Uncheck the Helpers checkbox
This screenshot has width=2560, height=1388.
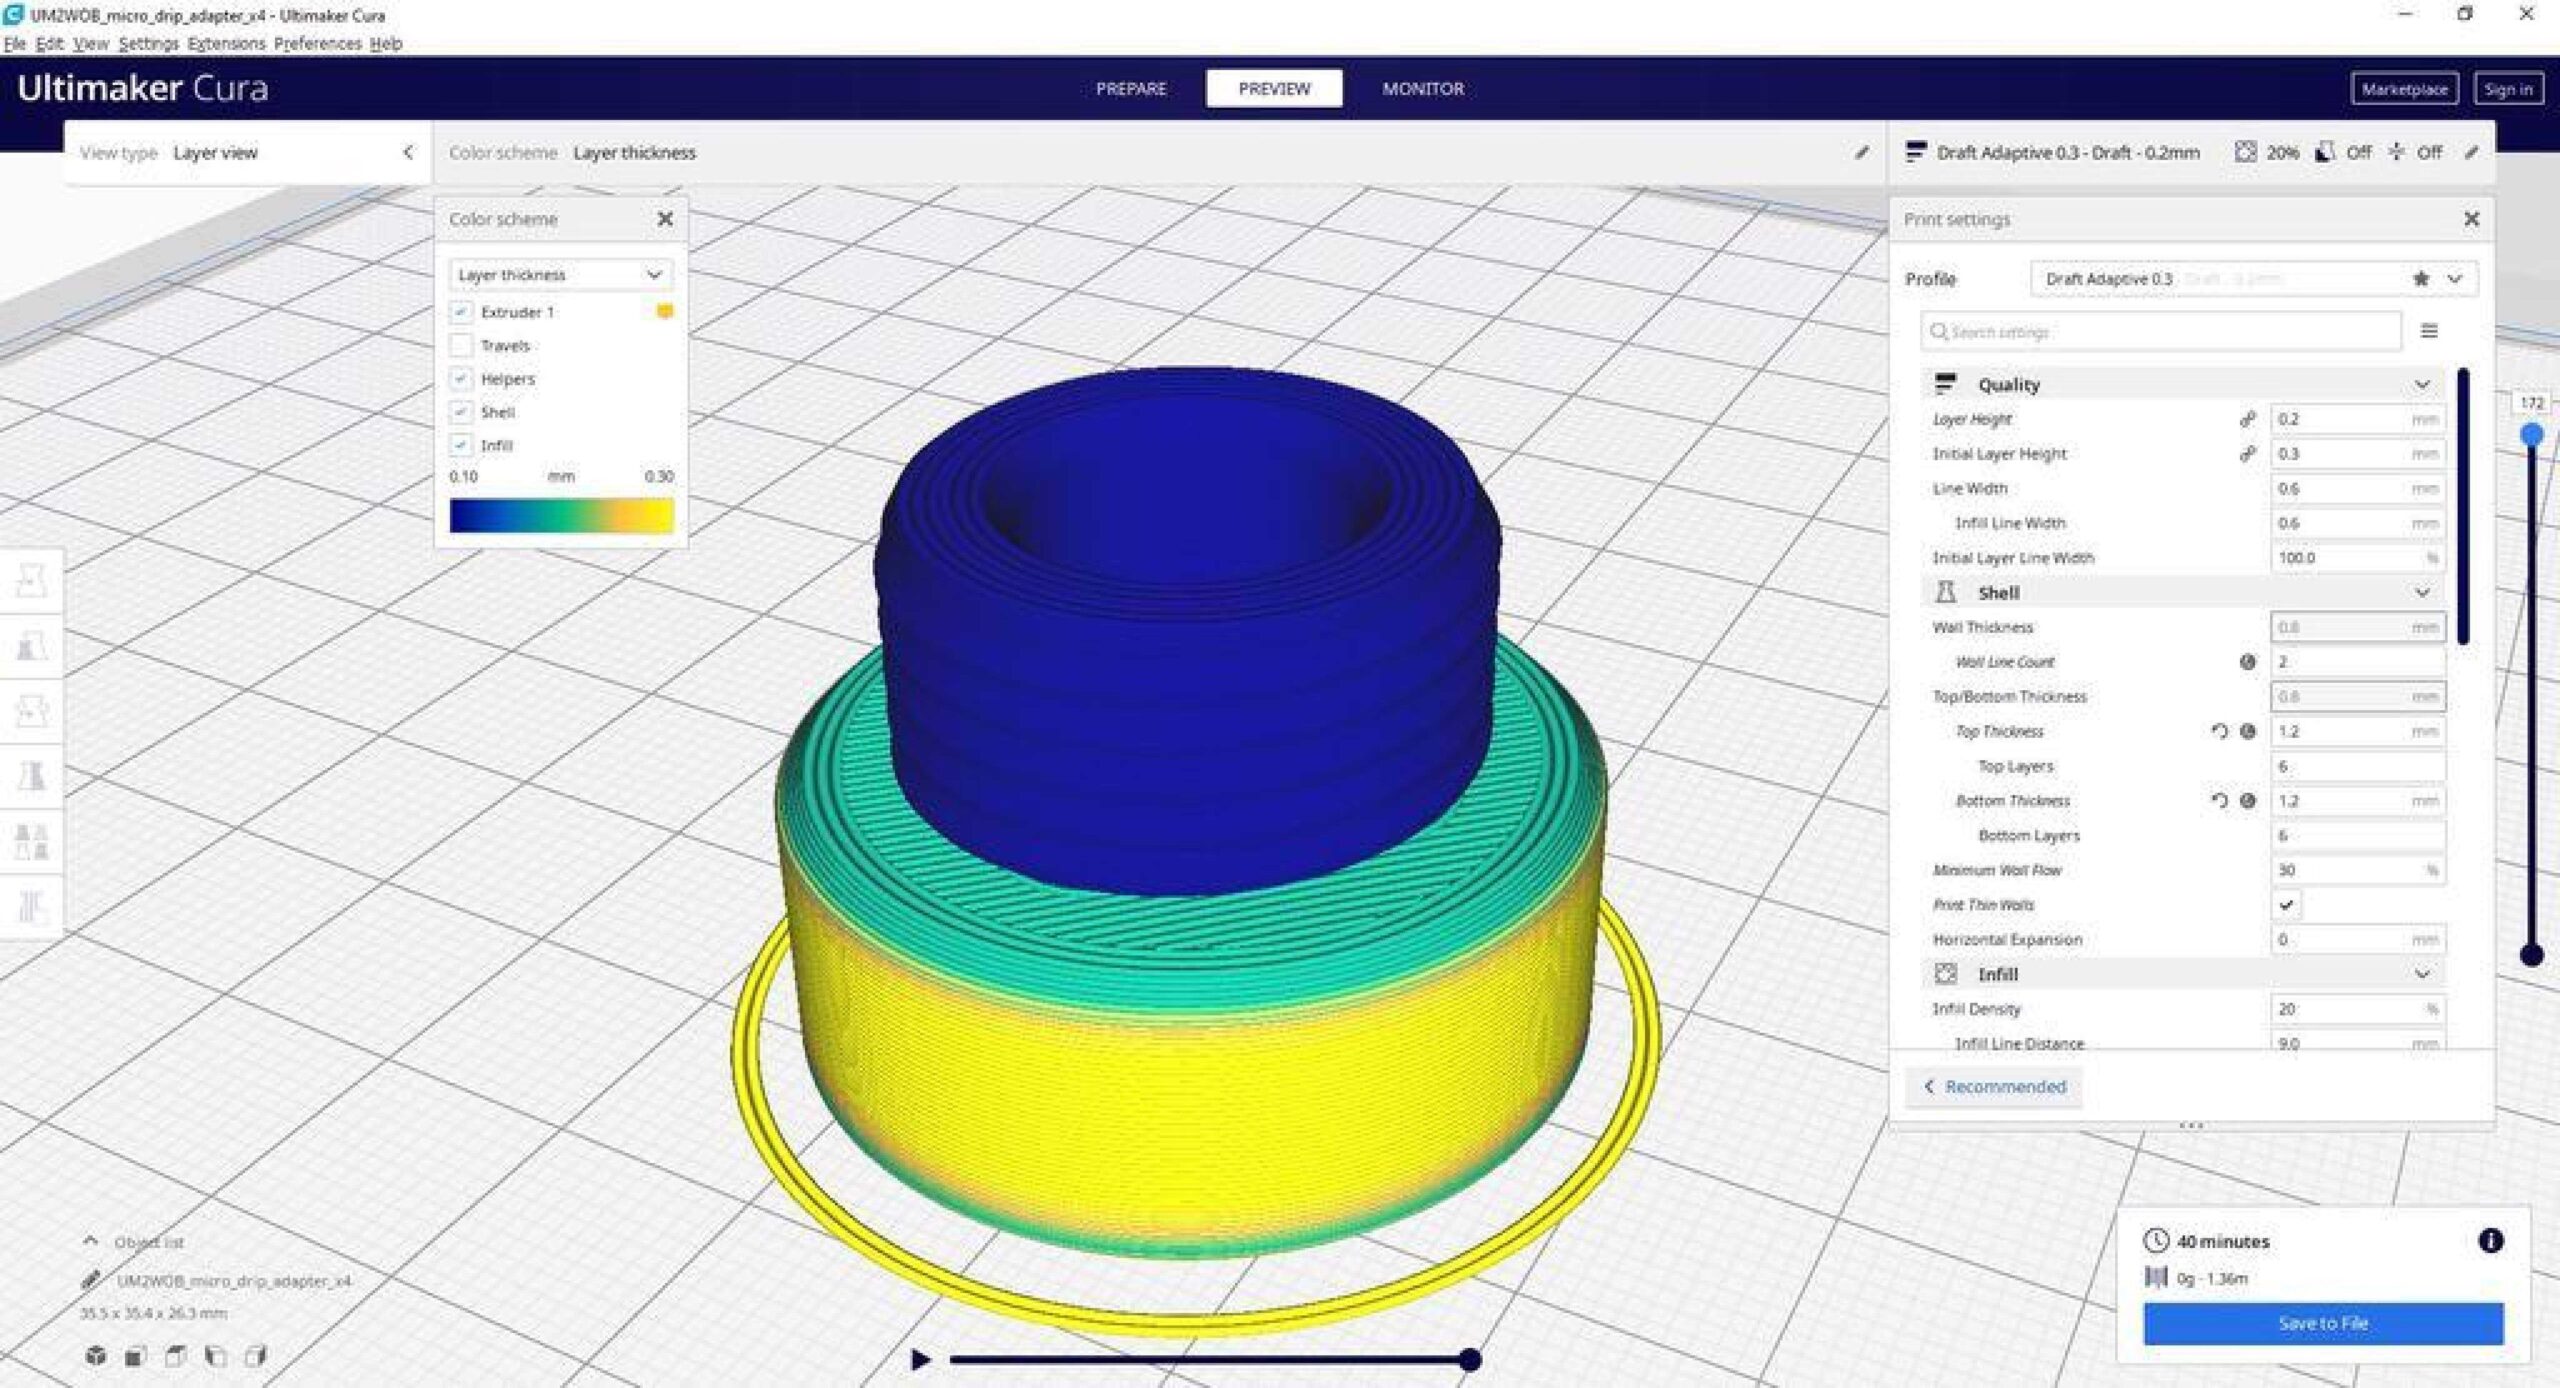coord(461,378)
